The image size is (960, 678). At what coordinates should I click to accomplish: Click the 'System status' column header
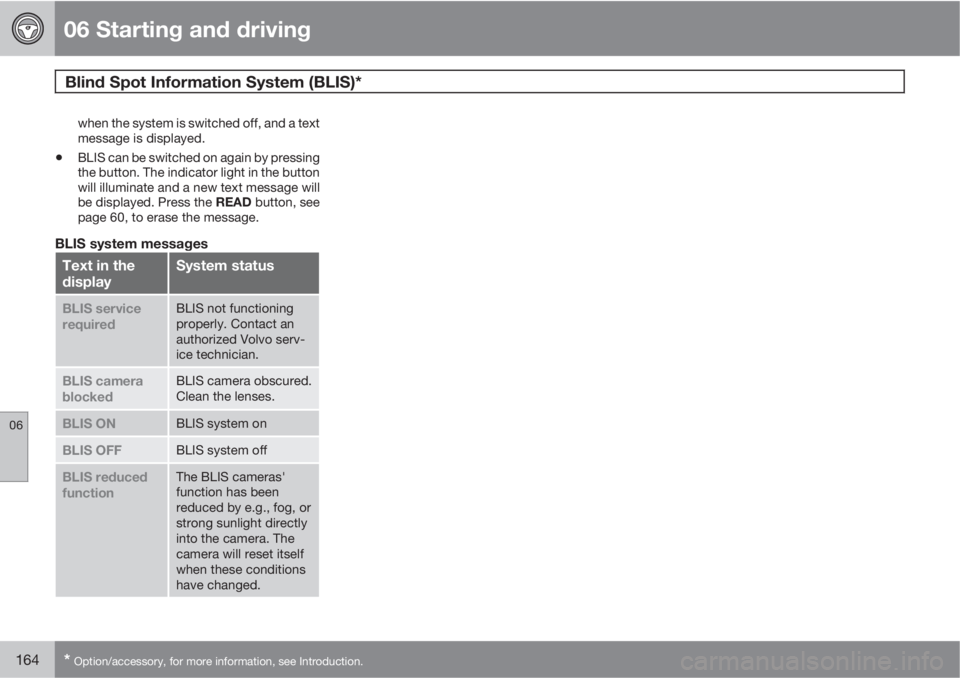coord(244,273)
